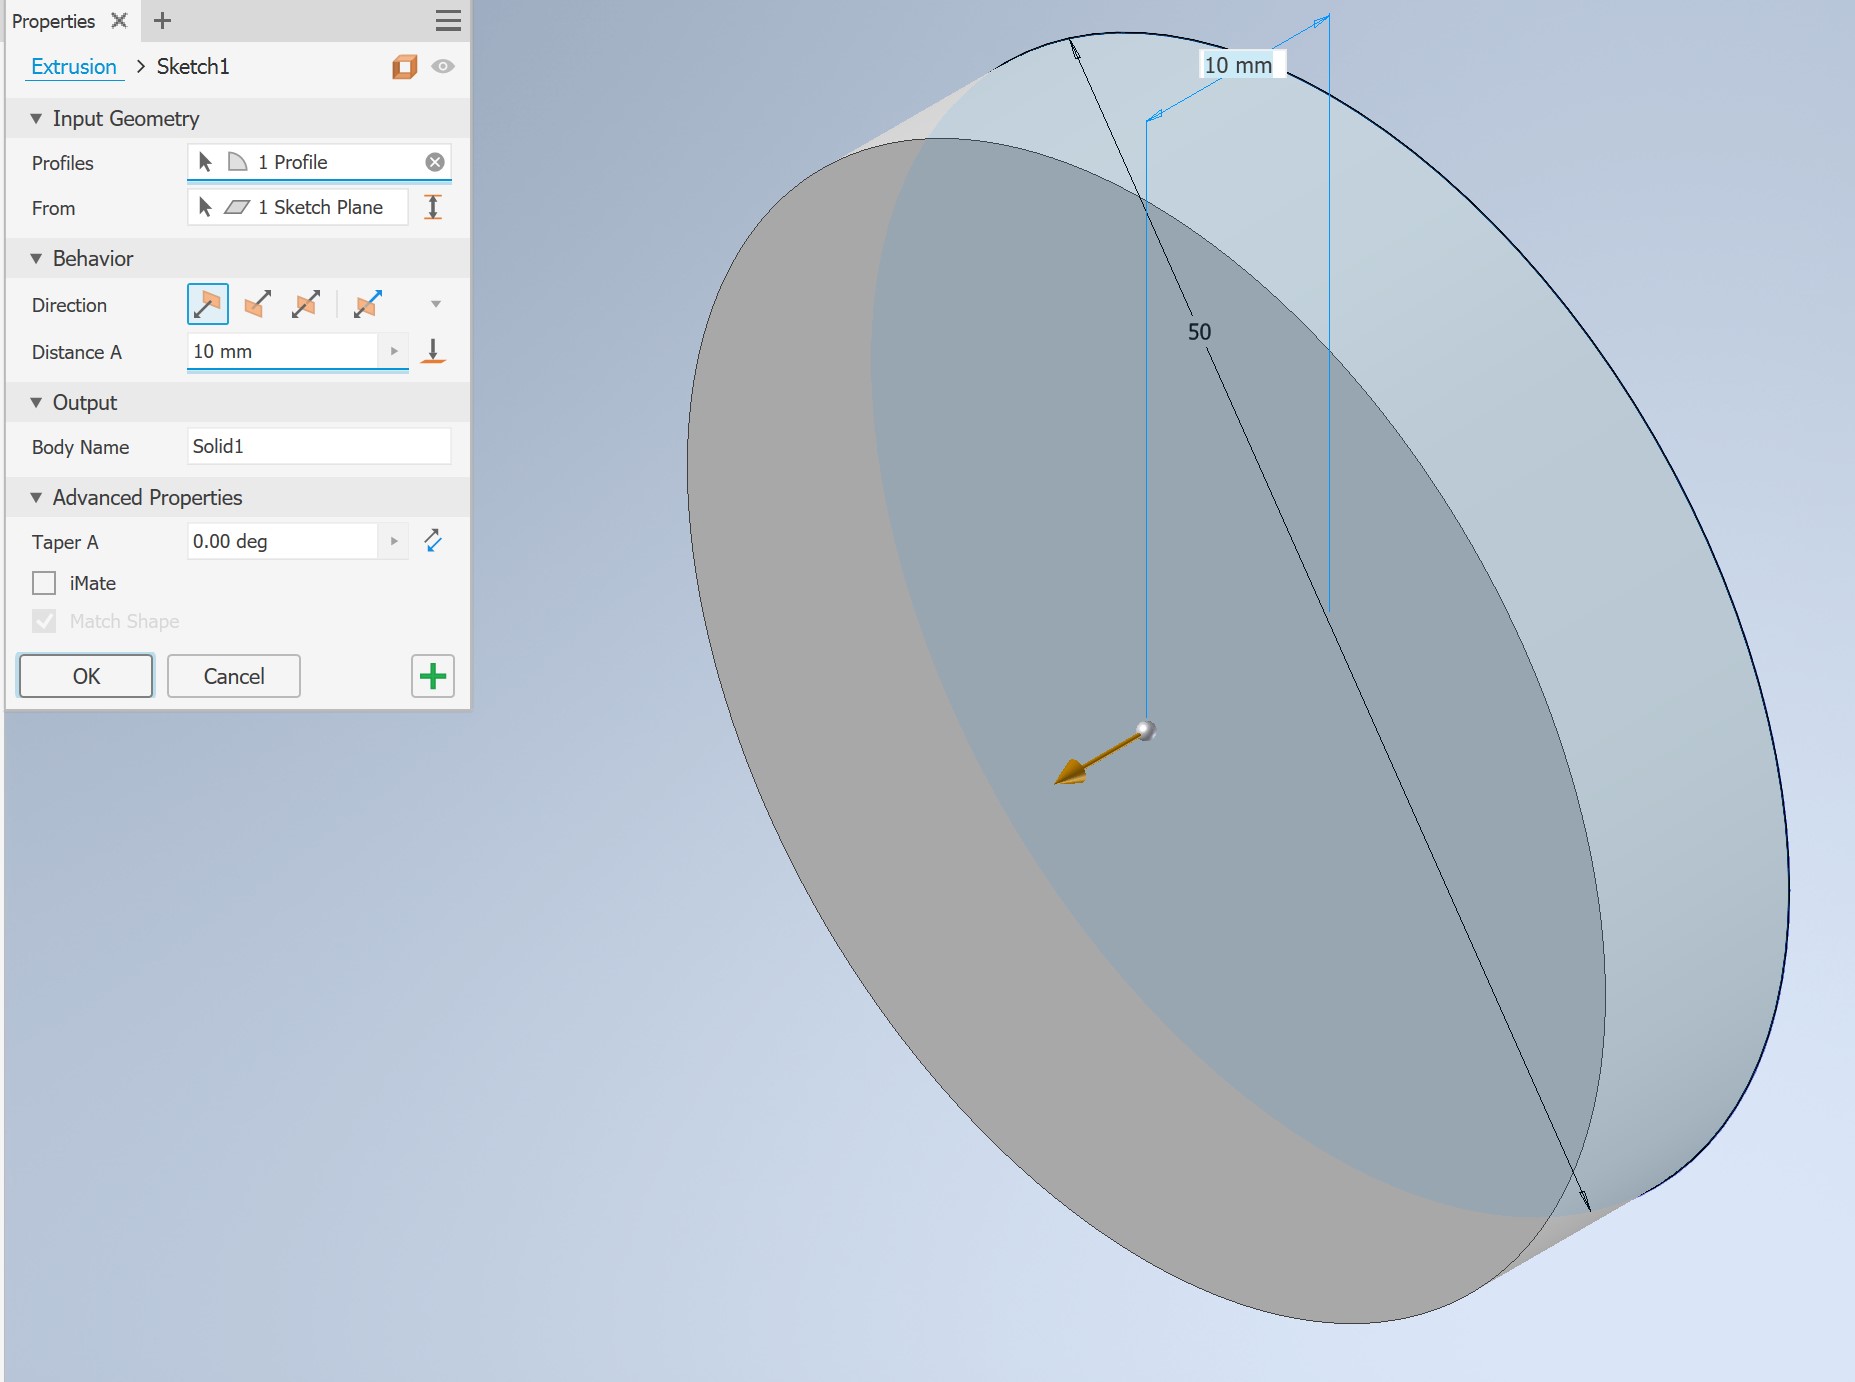Toggle the eye preview visibility icon
Screen dimensions: 1855x1382
443,66
